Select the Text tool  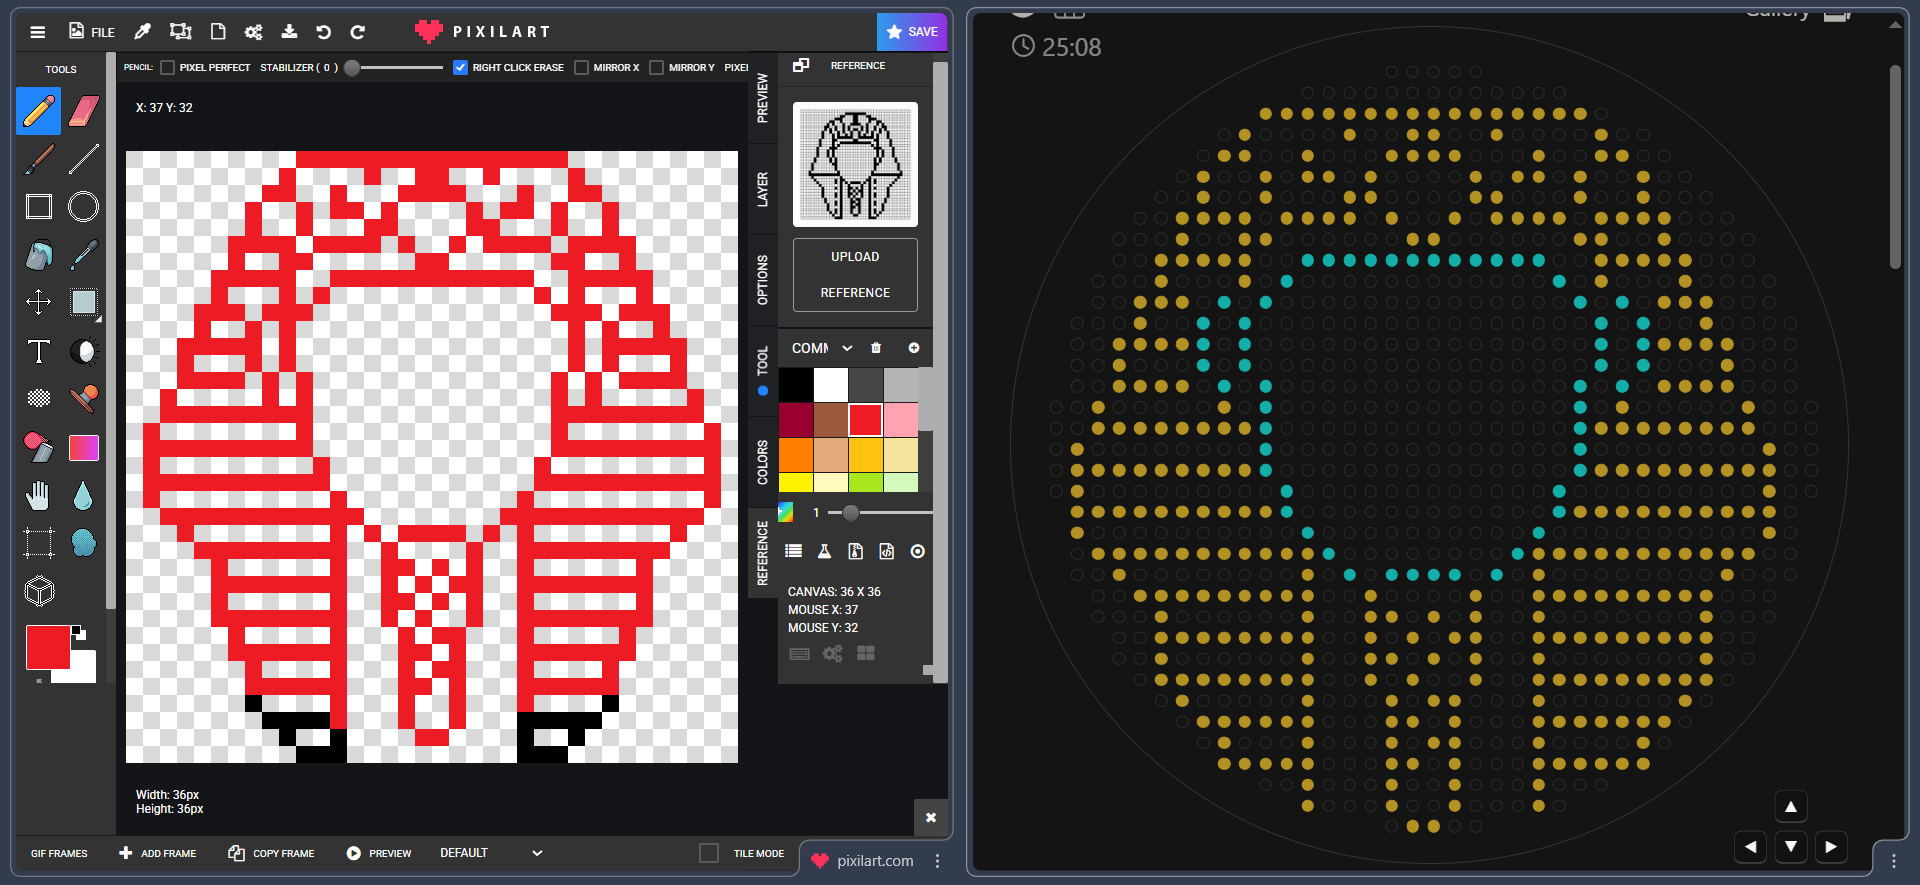[x=39, y=351]
